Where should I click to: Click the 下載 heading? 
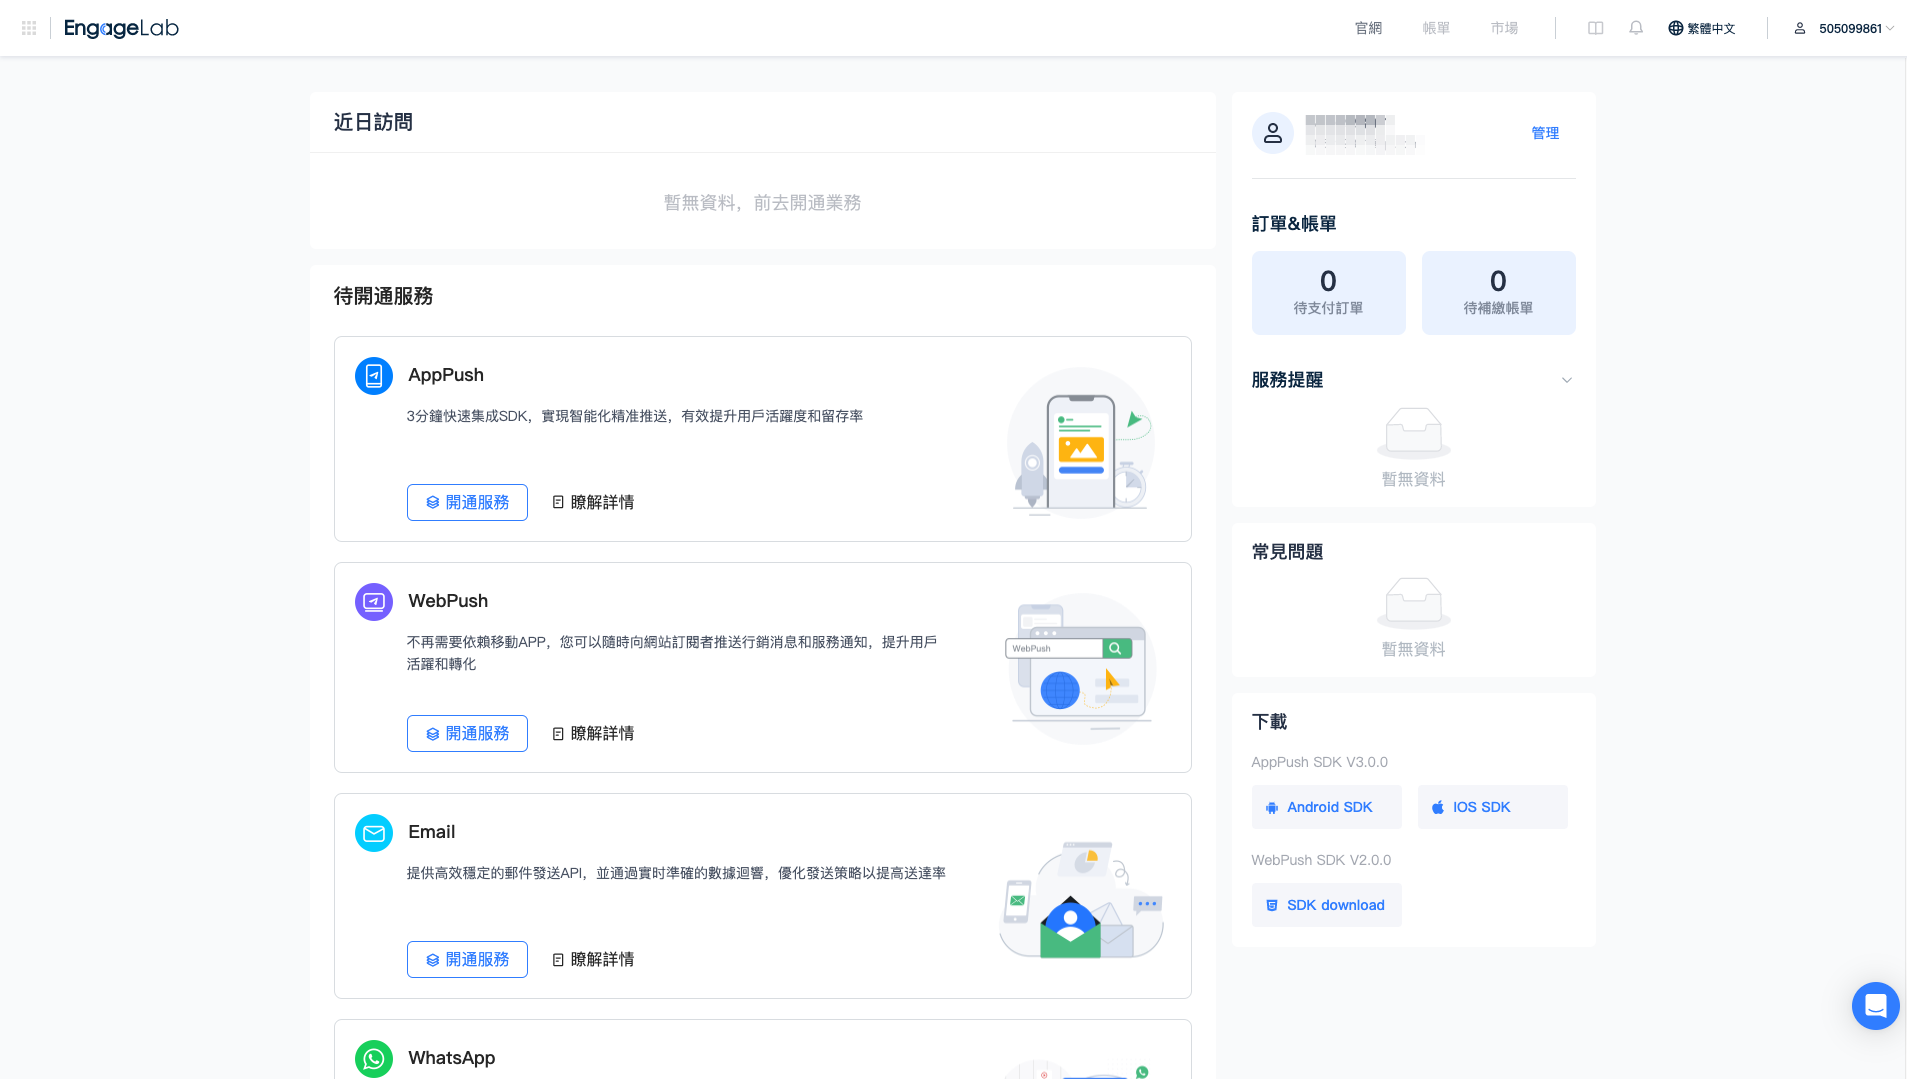(x=1270, y=722)
